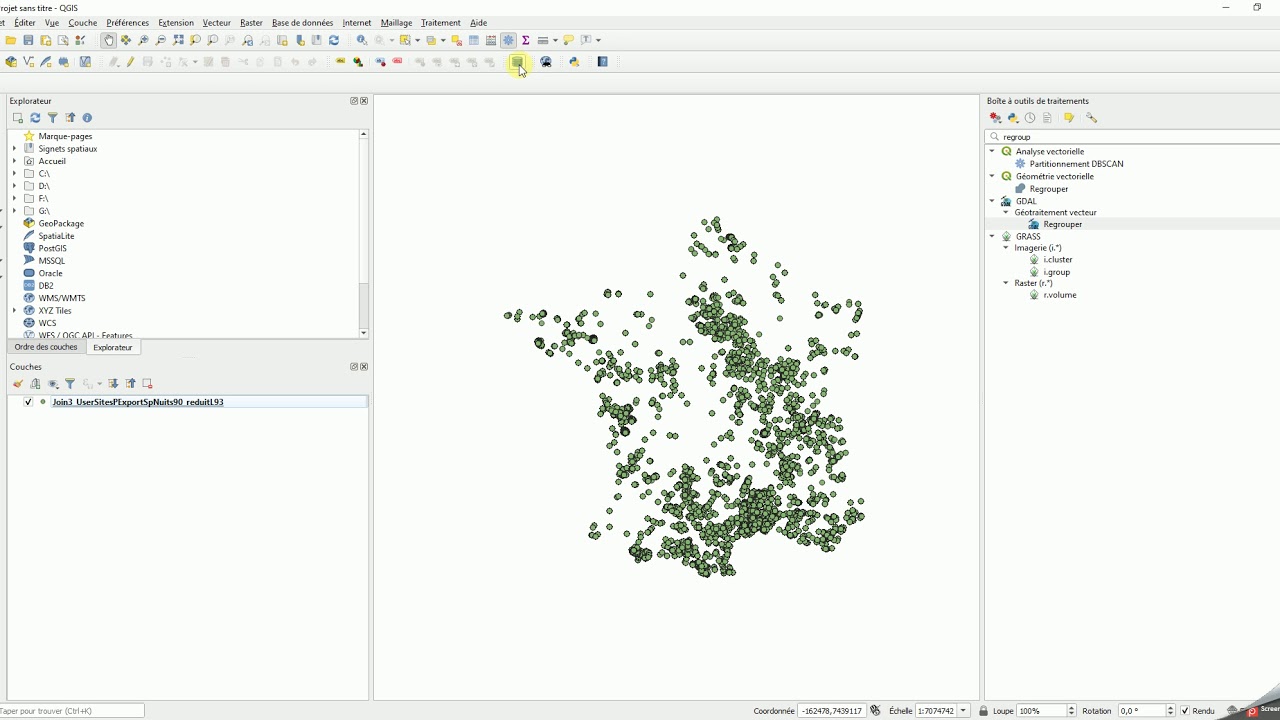
Task: Open the Traitement menu
Action: coord(441,23)
